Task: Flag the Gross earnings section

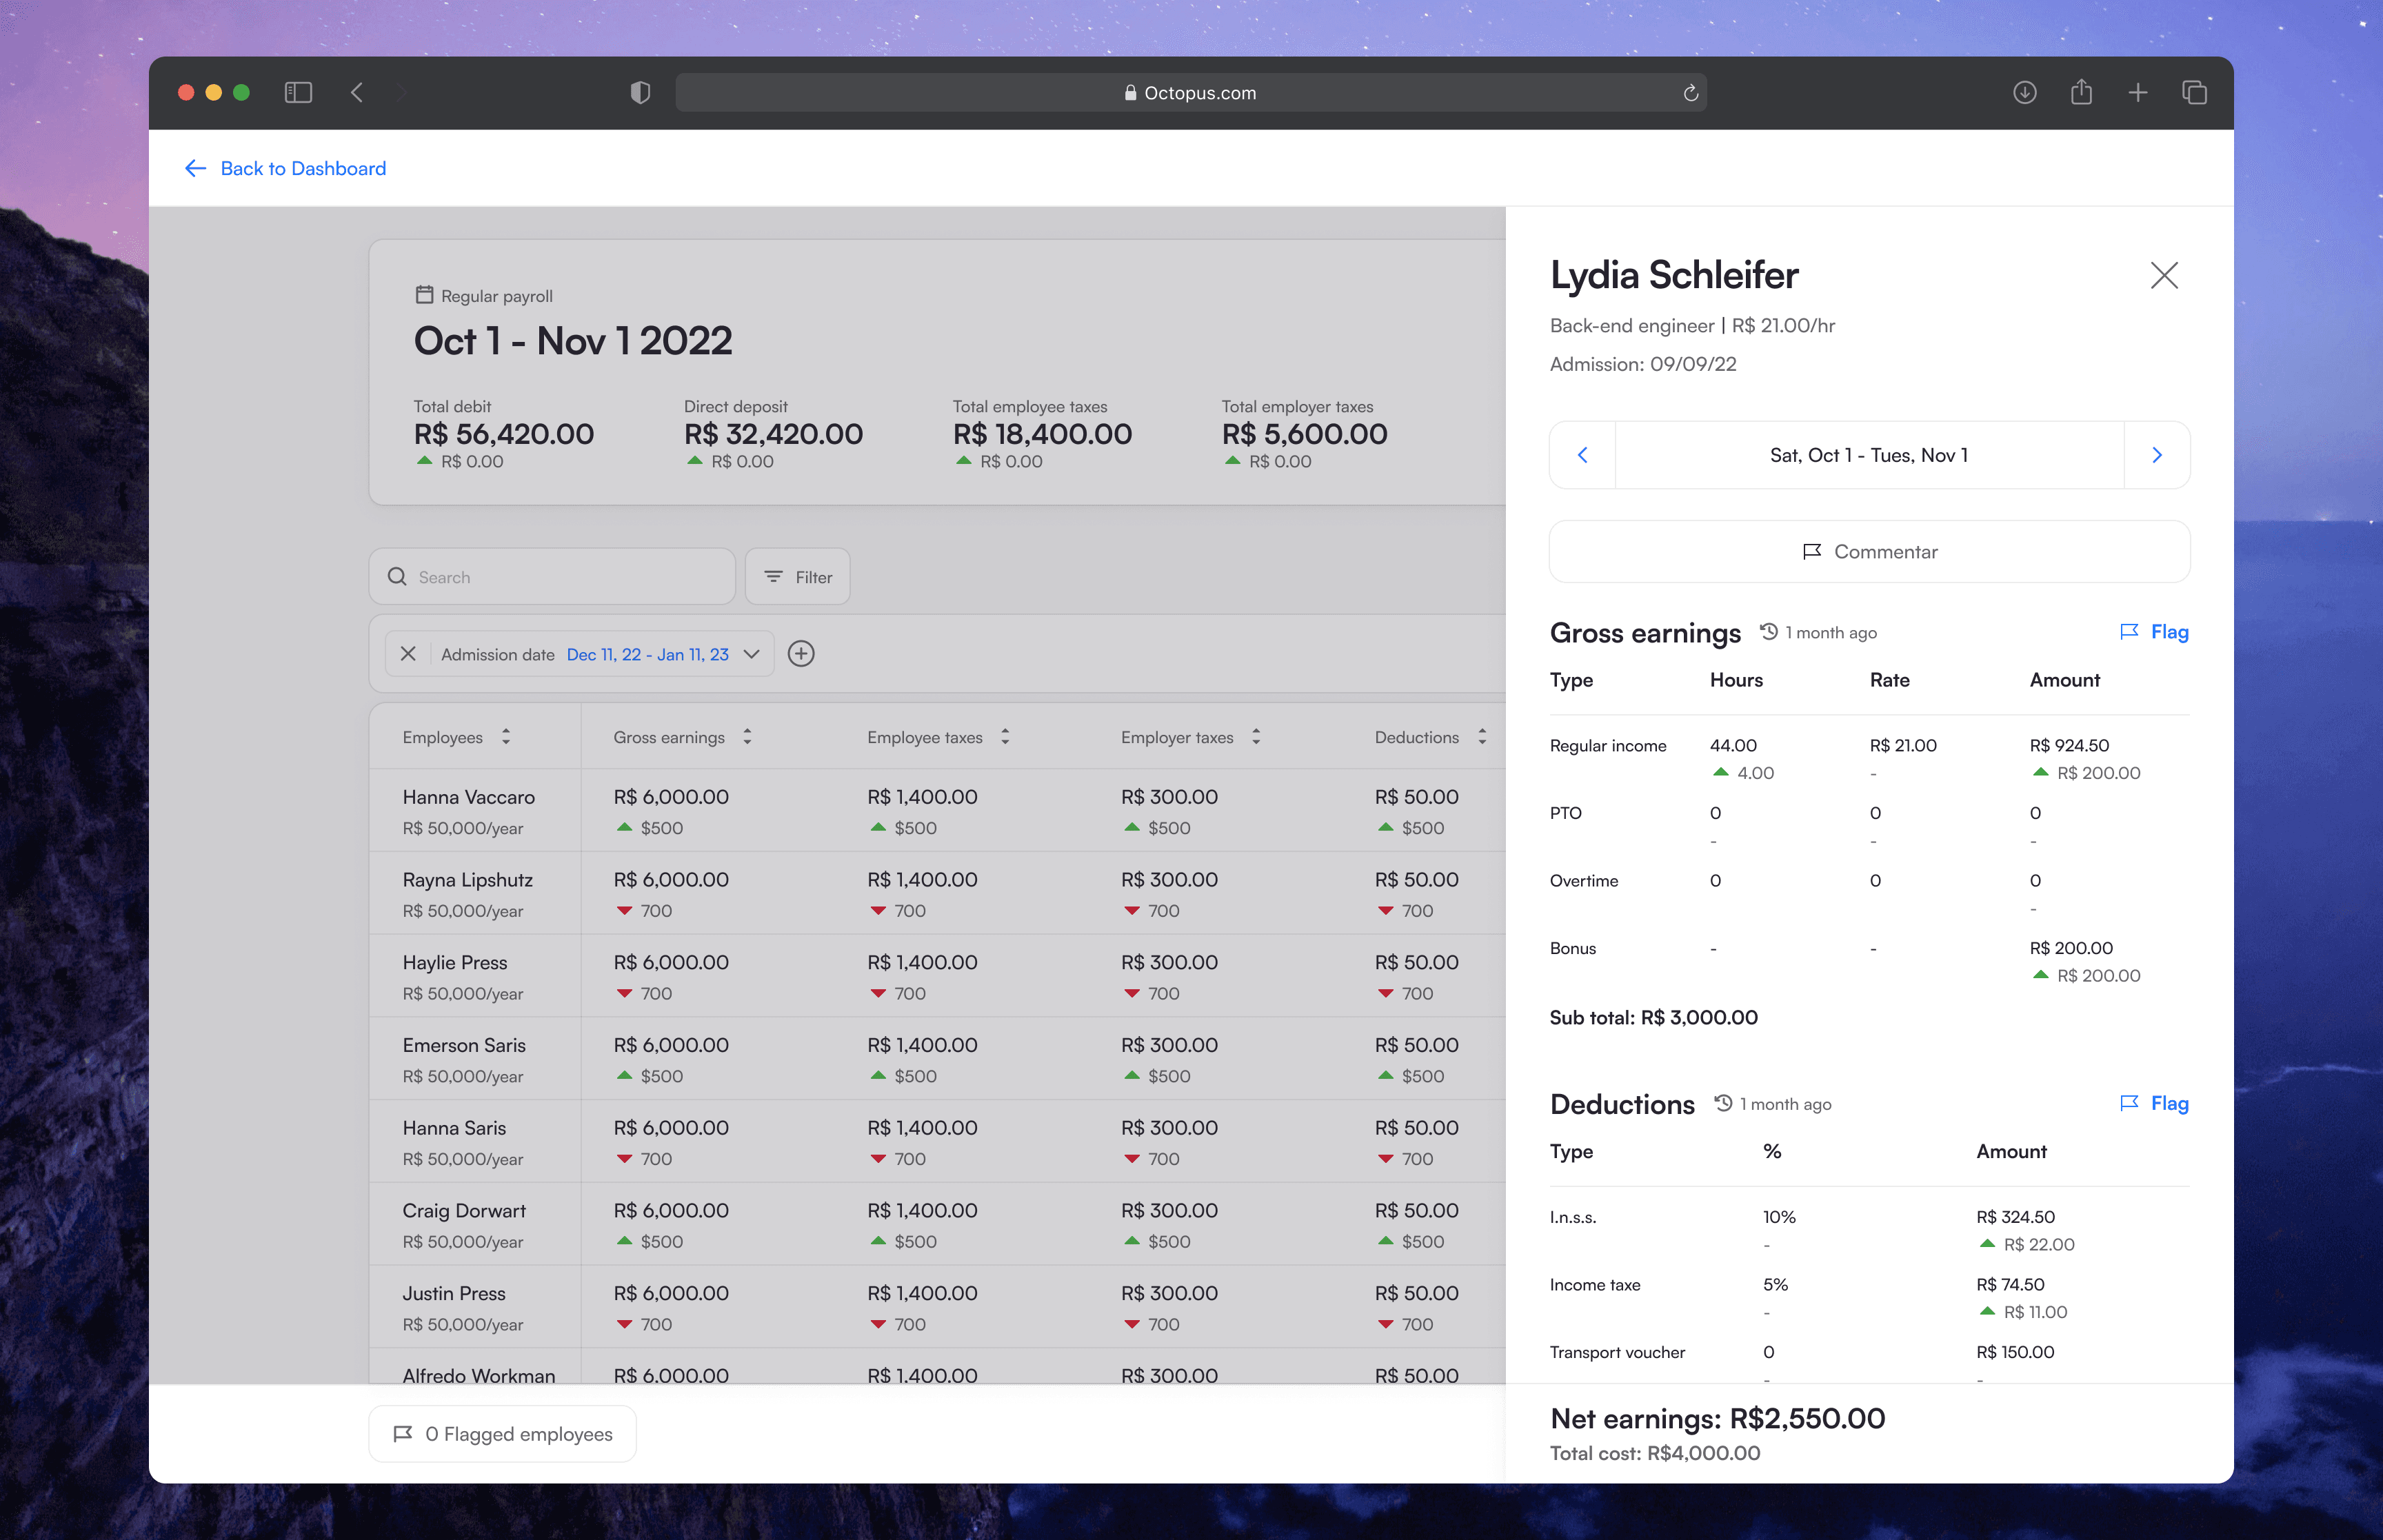Action: point(2154,632)
